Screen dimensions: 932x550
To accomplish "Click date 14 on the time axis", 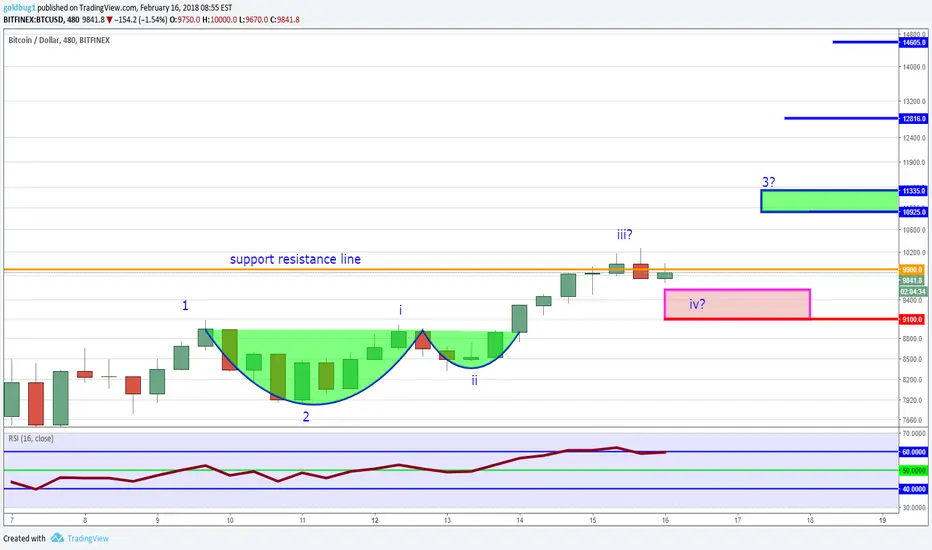I will pos(519,520).
